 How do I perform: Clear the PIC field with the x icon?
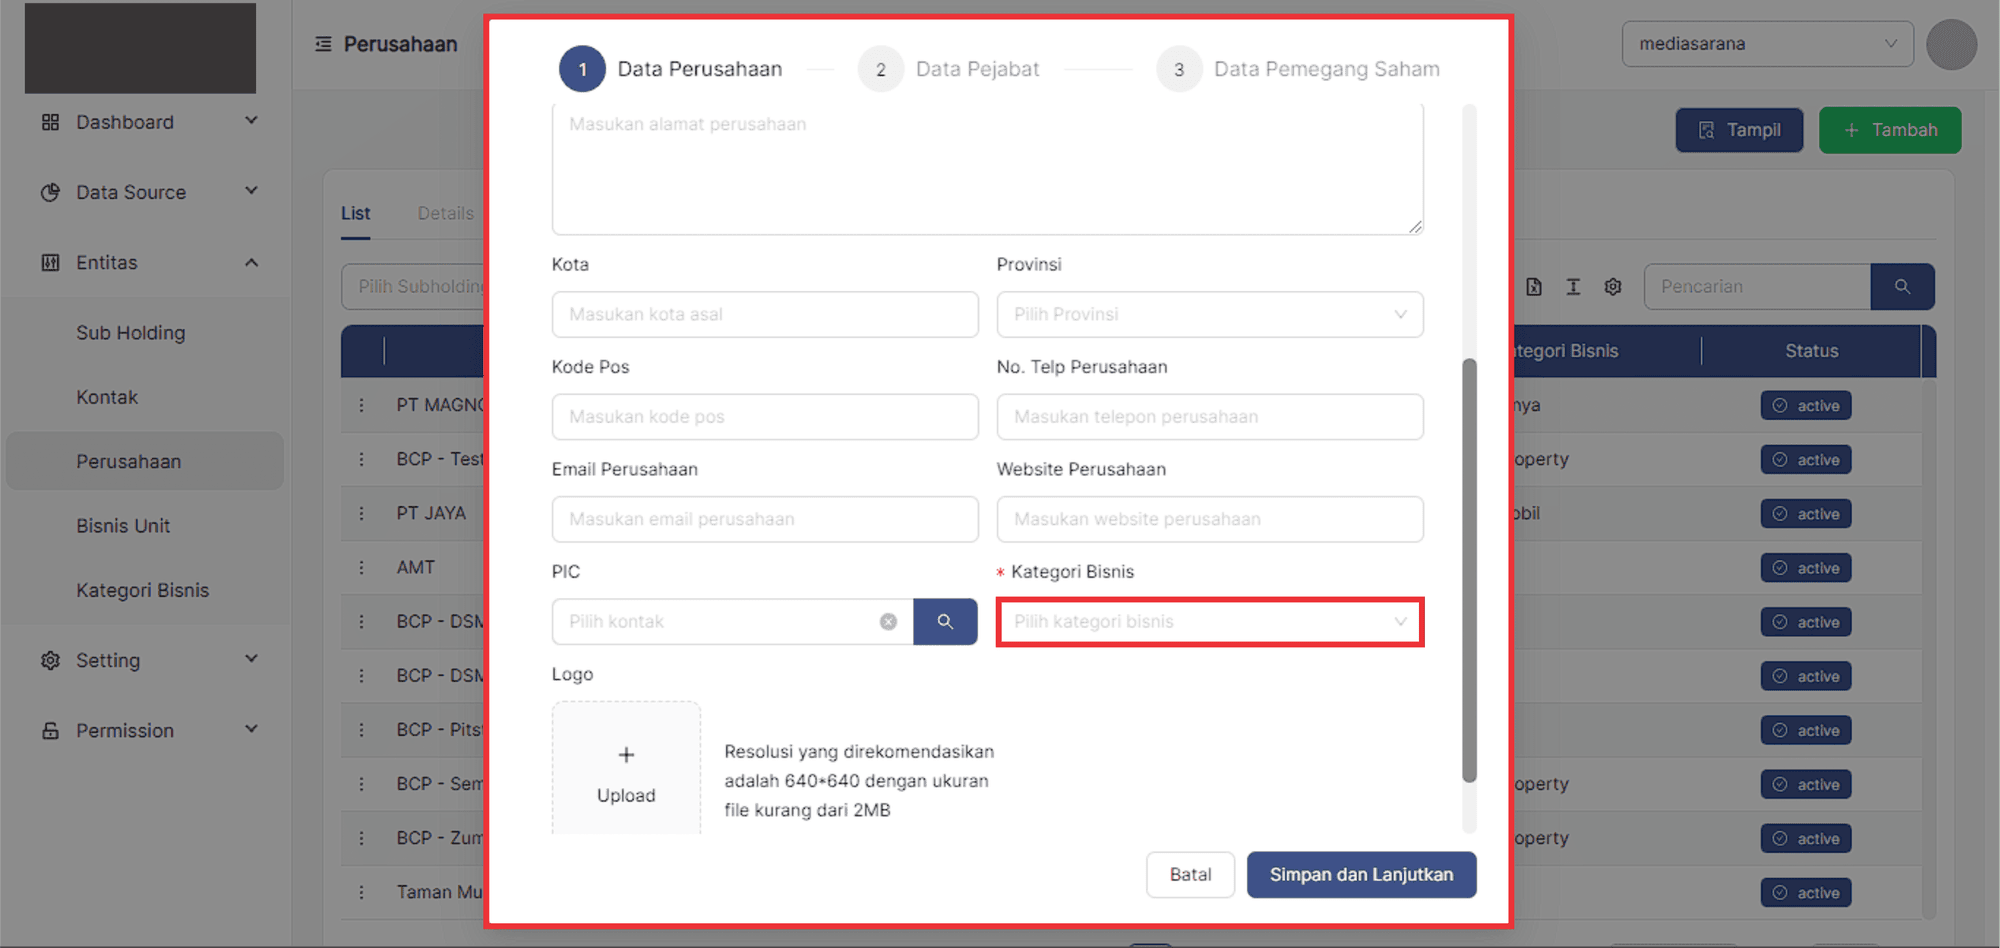888,622
